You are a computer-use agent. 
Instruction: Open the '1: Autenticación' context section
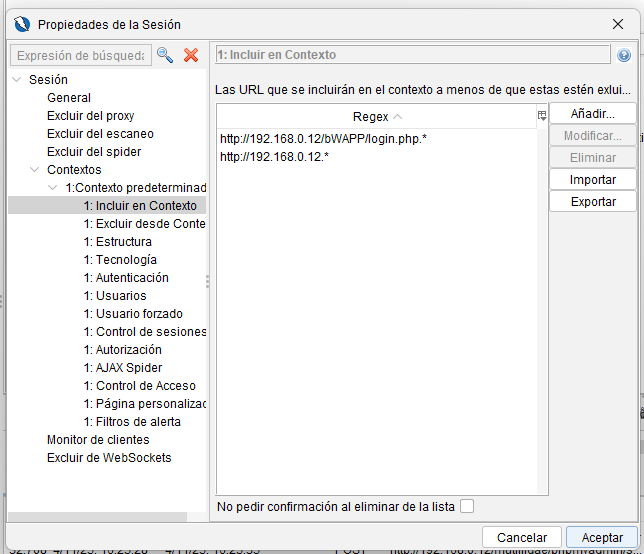coord(126,278)
